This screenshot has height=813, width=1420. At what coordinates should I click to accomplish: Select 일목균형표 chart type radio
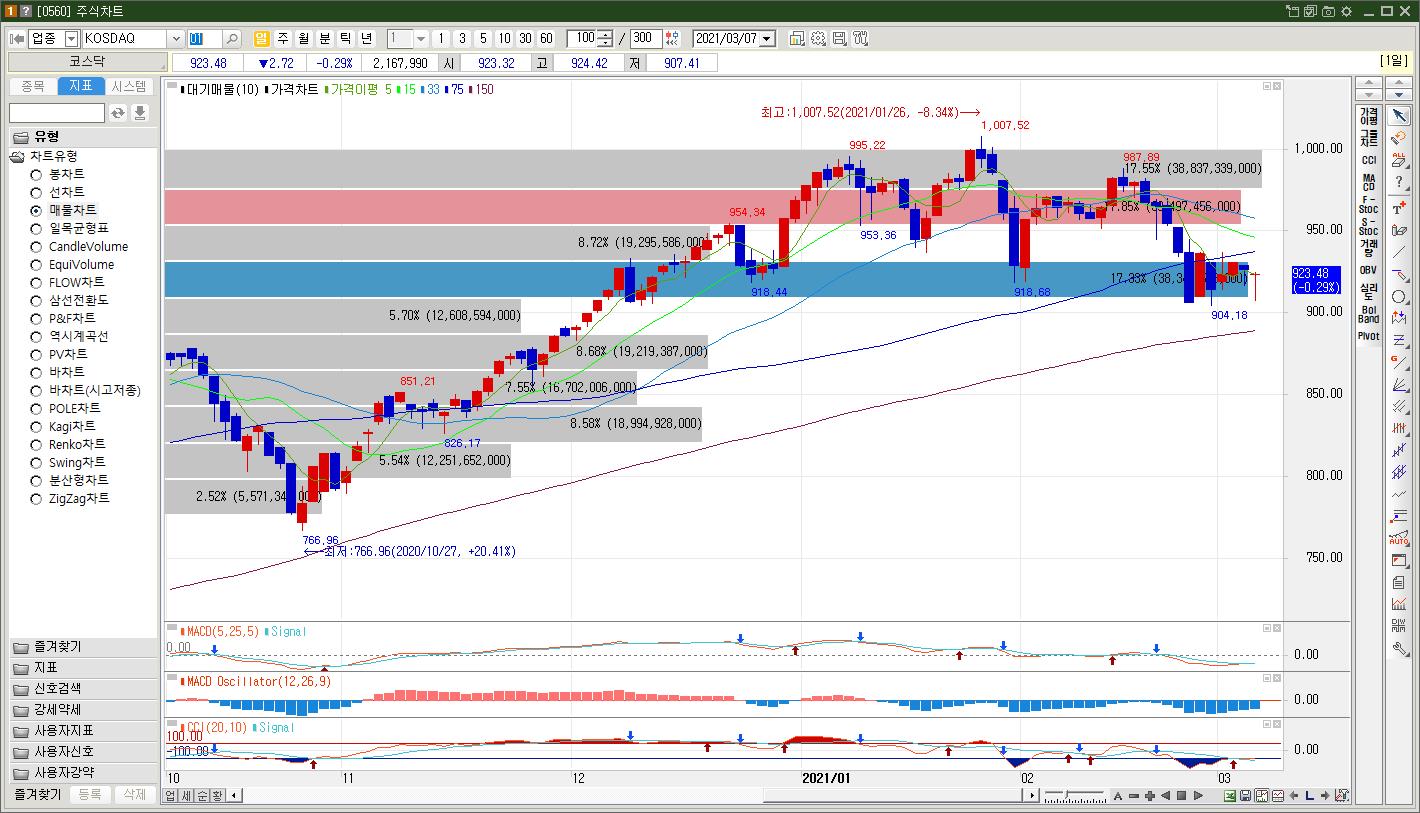tap(36, 229)
